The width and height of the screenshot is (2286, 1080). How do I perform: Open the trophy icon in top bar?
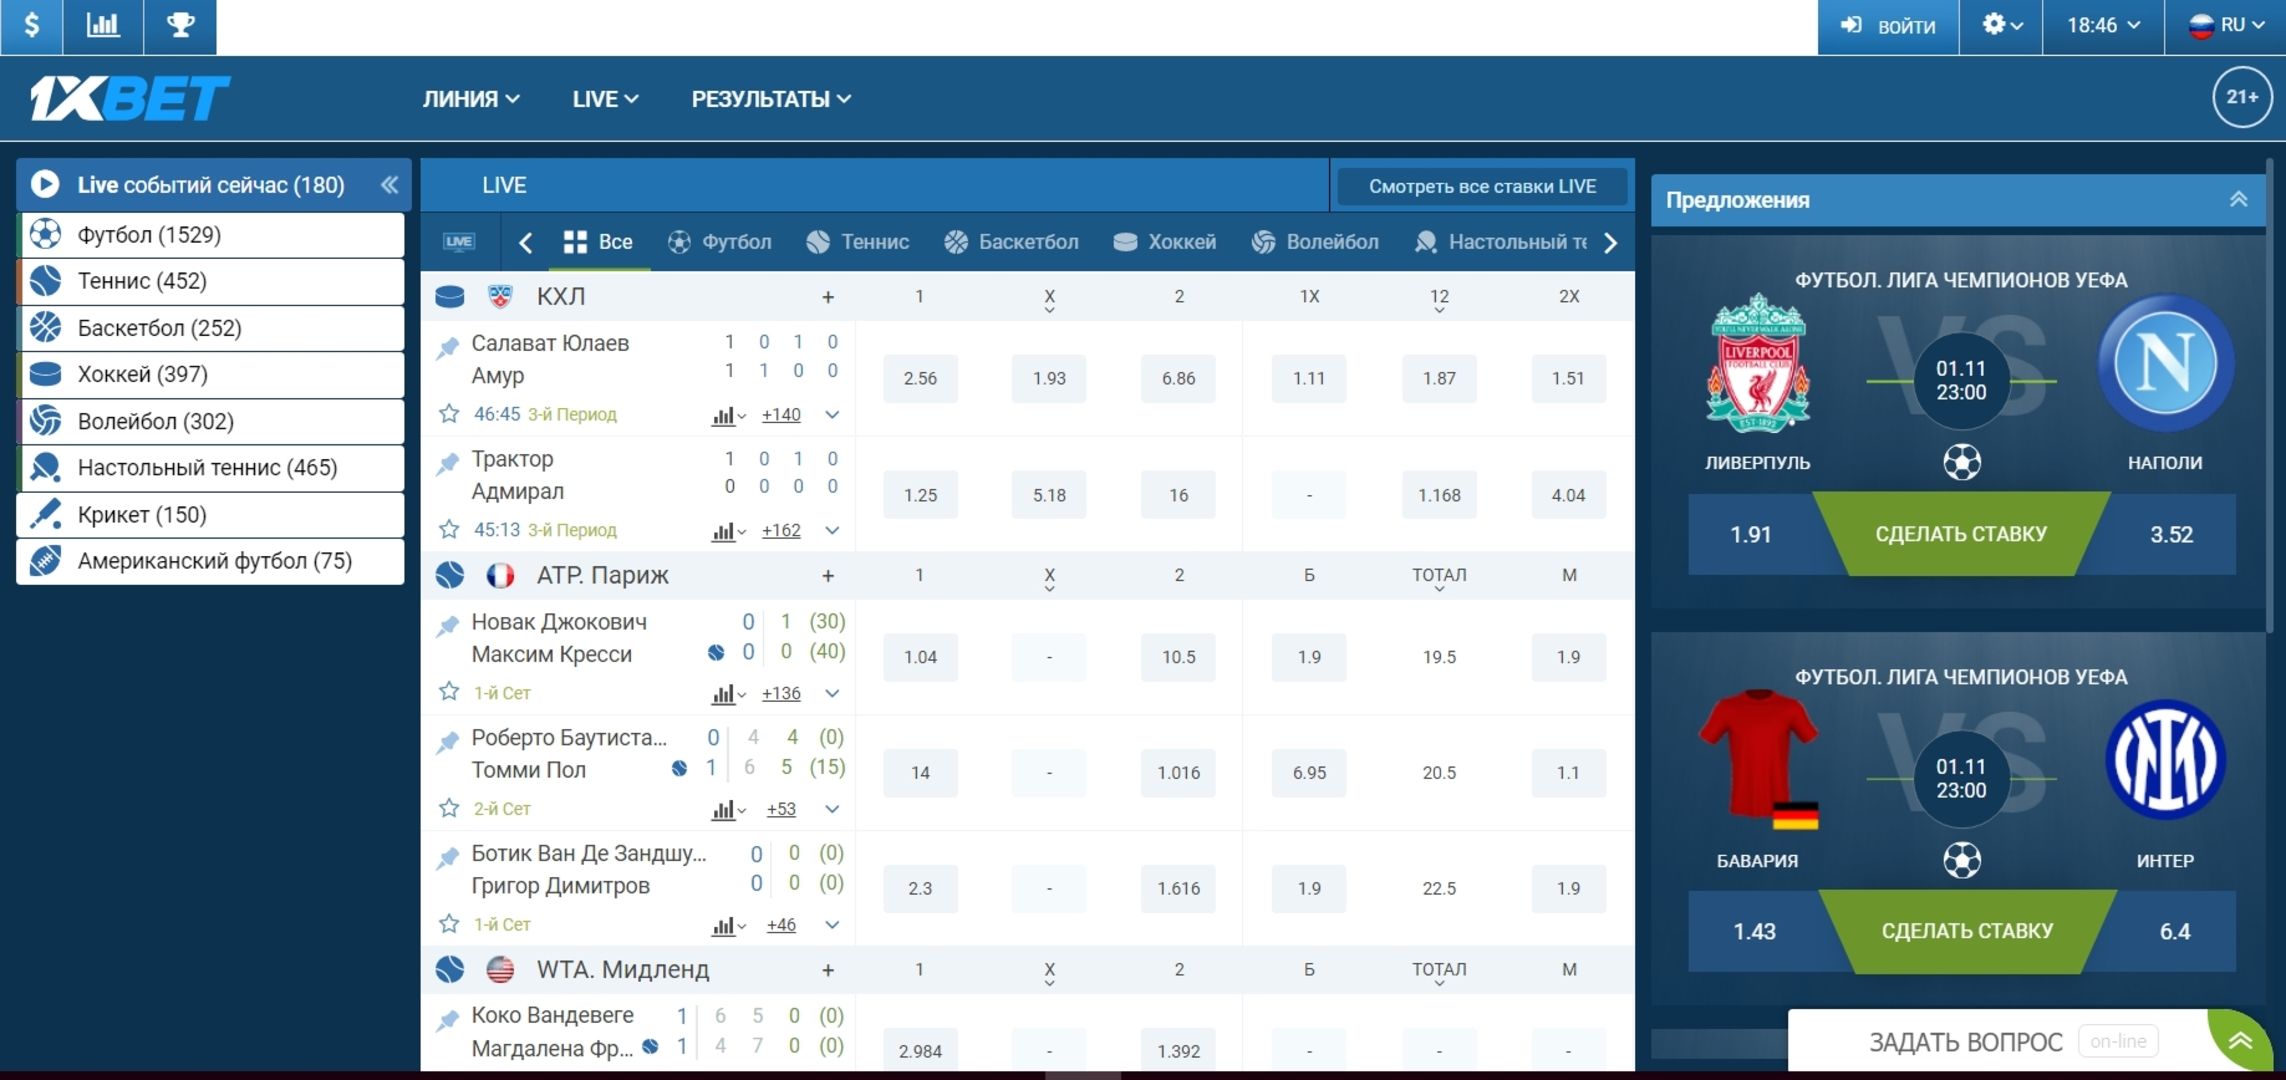(x=181, y=26)
